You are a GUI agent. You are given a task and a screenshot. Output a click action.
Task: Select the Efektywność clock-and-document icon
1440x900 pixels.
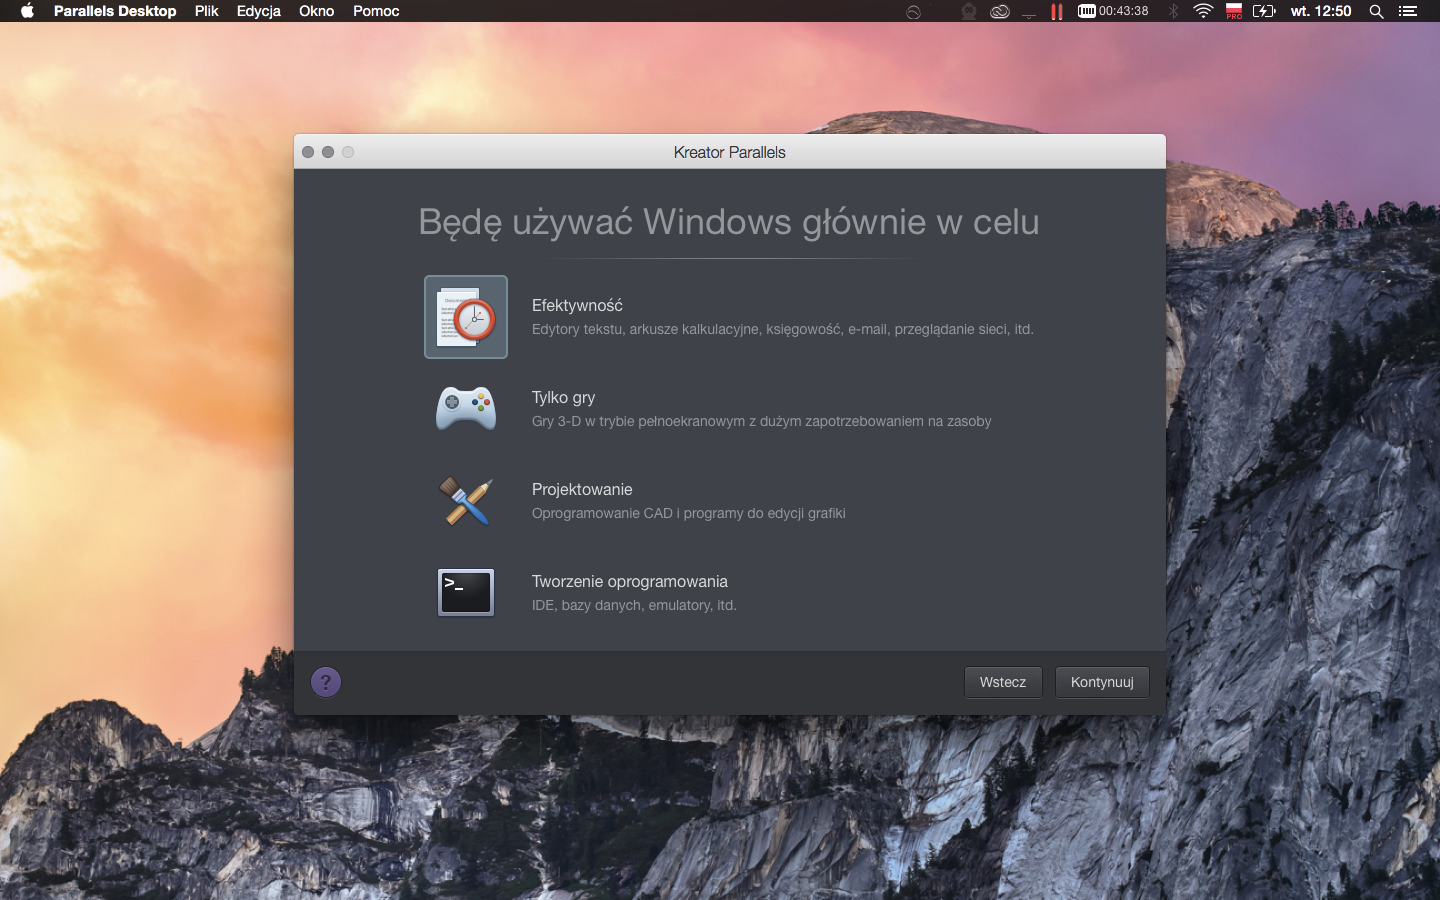466,317
